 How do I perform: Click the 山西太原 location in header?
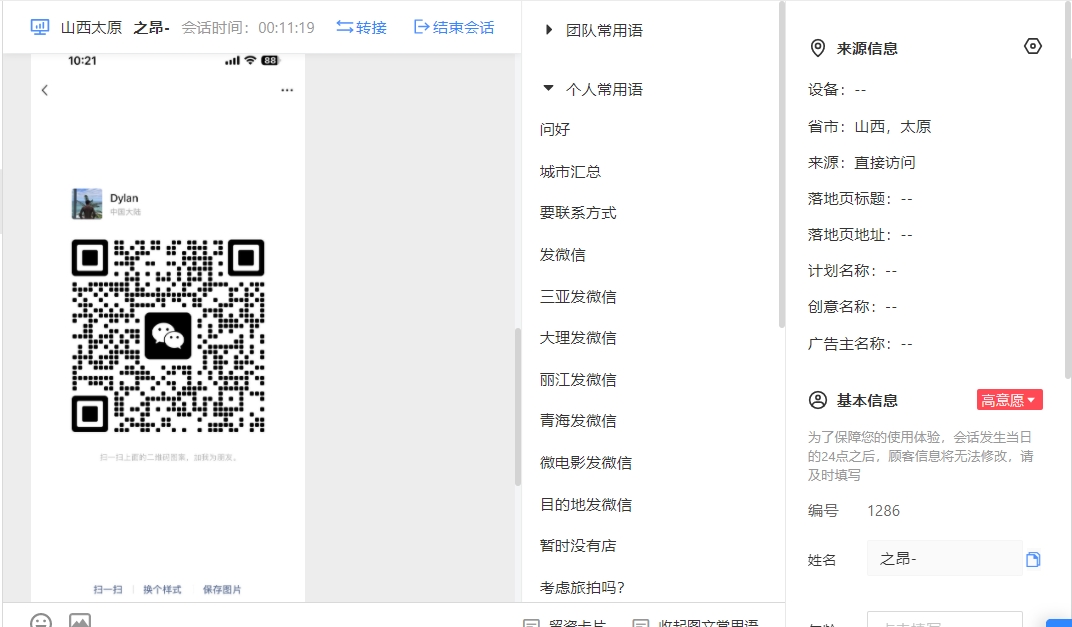[x=92, y=27]
